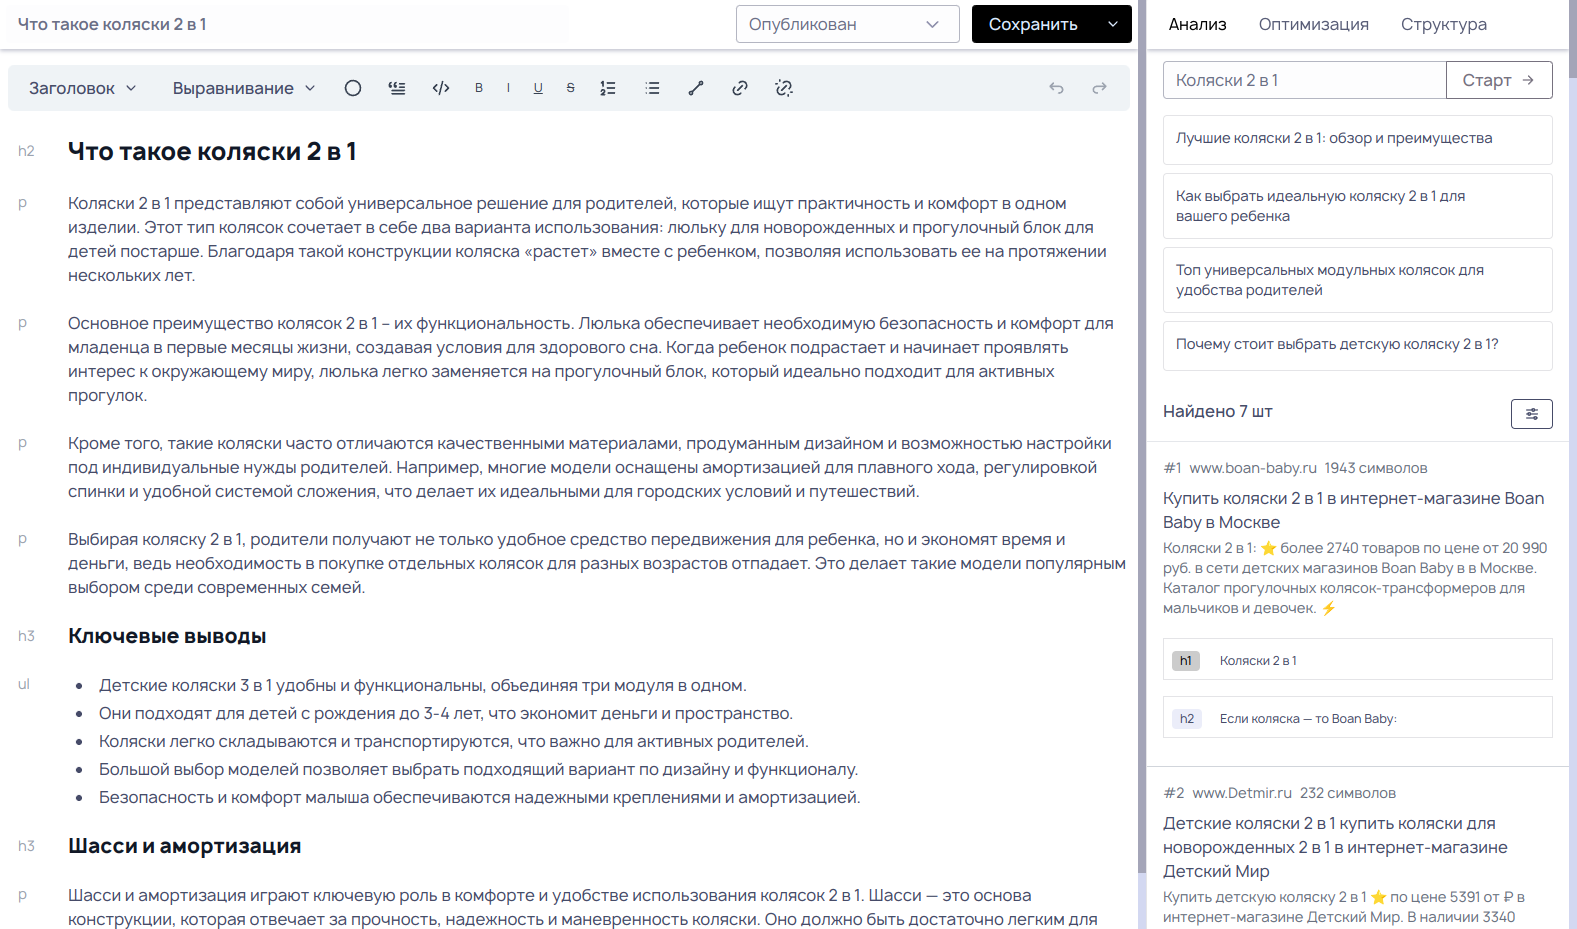Click the circle icon in formatting toolbar
Screen dimensions: 1577x929
pos(353,88)
